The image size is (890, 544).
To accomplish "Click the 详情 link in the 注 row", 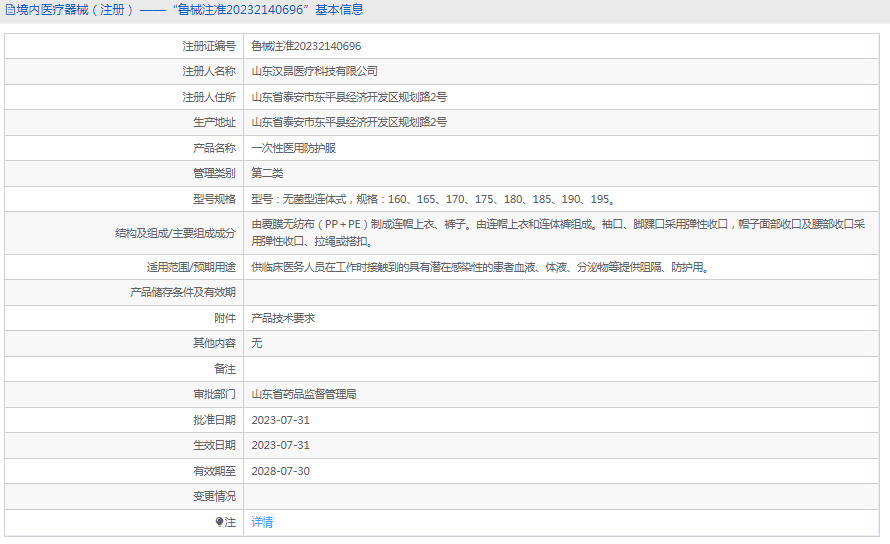I will pyautogui.click(x=262, y=522).
